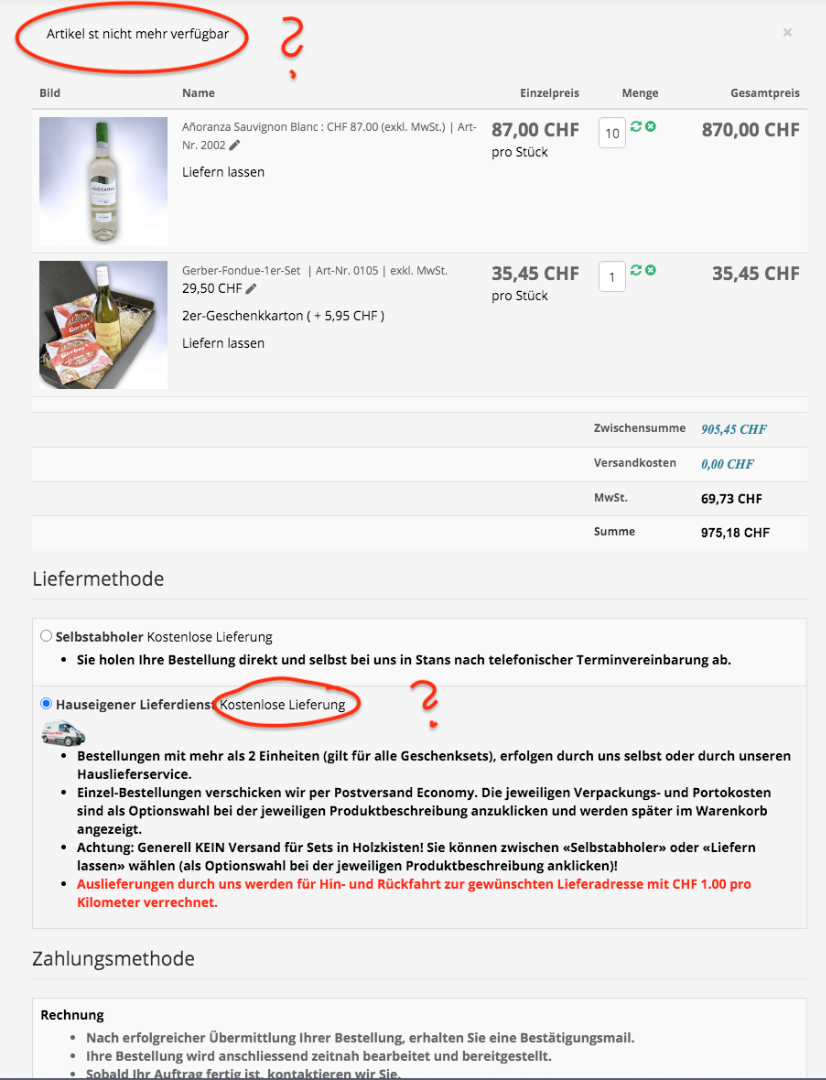The height and width of the screenshot is (1080, 826).
Task: Select the Hauseigener Lieferdienst radio button
Action: click(x=46, y=703)
